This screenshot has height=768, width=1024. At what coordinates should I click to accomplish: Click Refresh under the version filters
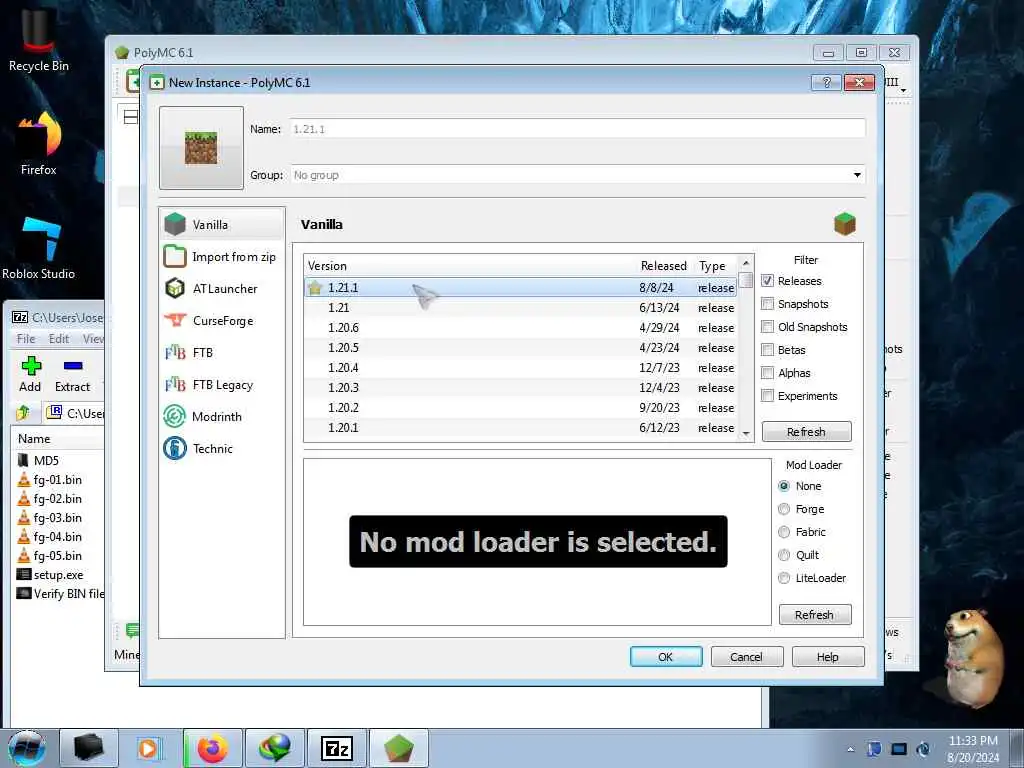point(807,432)
